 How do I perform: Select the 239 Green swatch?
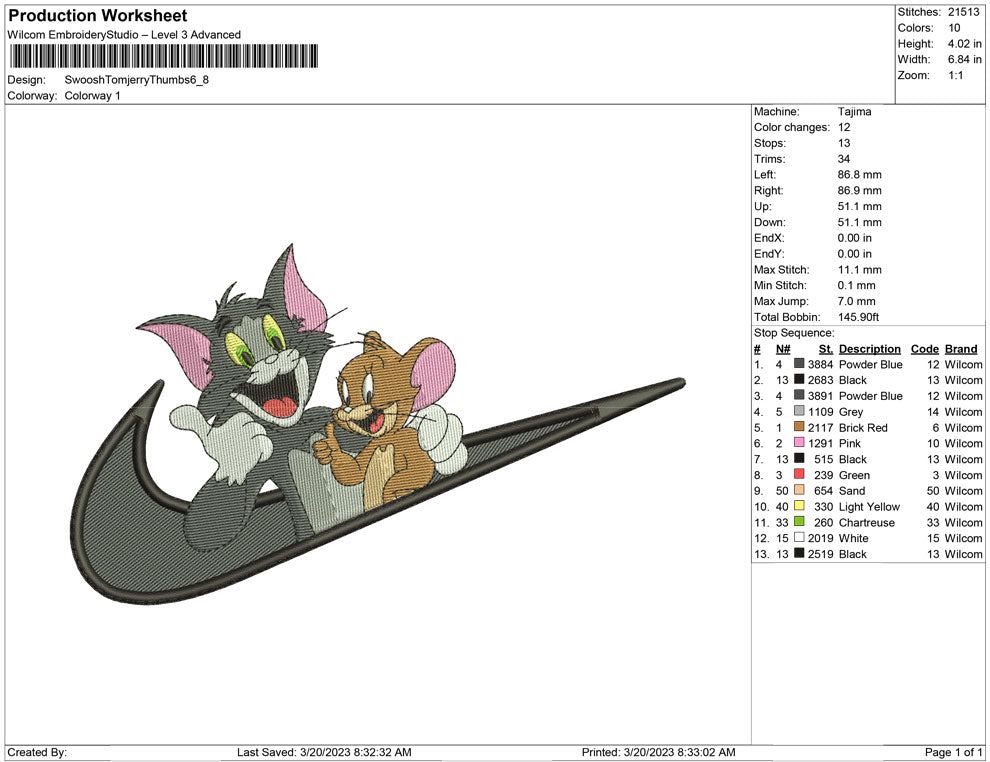pos(799,474)
